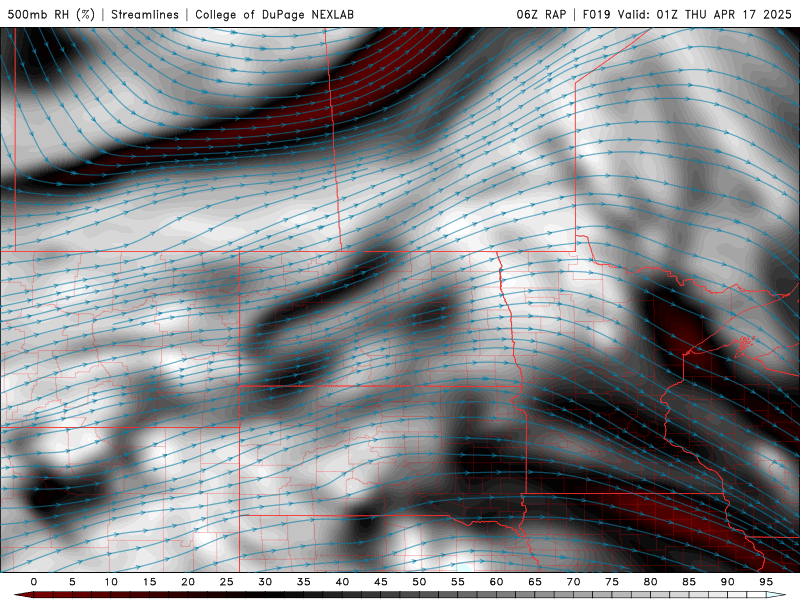Click 'College of DuPage NEXLAB' header text
The height and width of the screenshot is (600, 800).
tap(274, 14)
